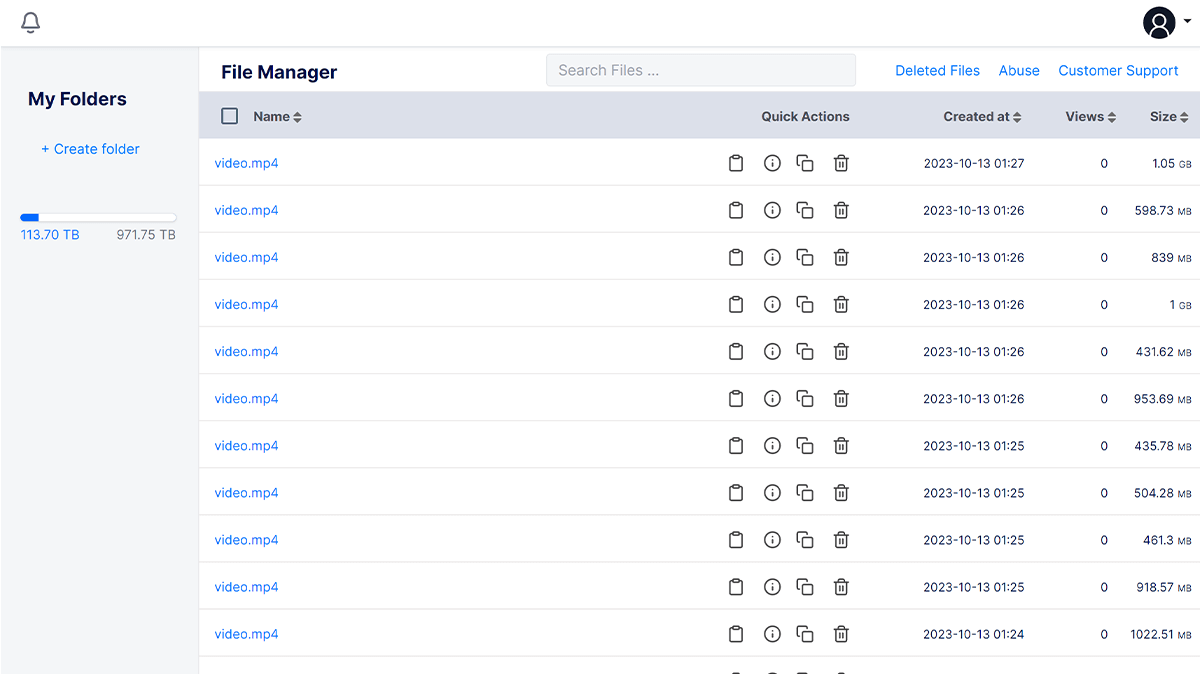The width and height of the screenshot is (1200, 674).
Task: Sort files by Name column
Action: 277,117
